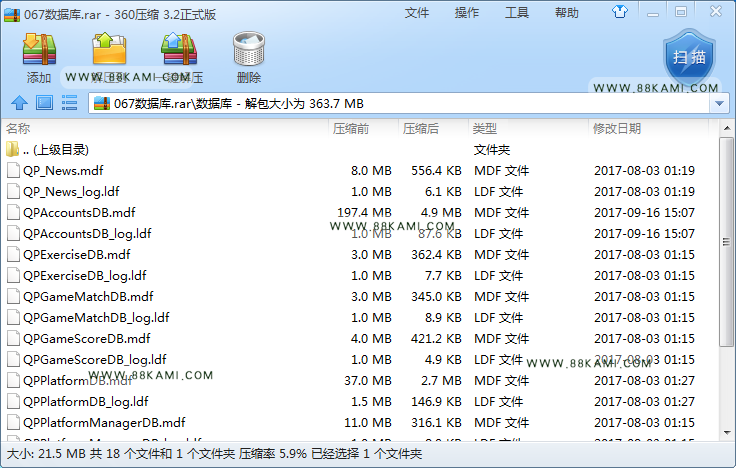This screenshot has width=736, height=468.
Task: Click file icon beside QP_News.mdf
Action: (x=13, y=170)
